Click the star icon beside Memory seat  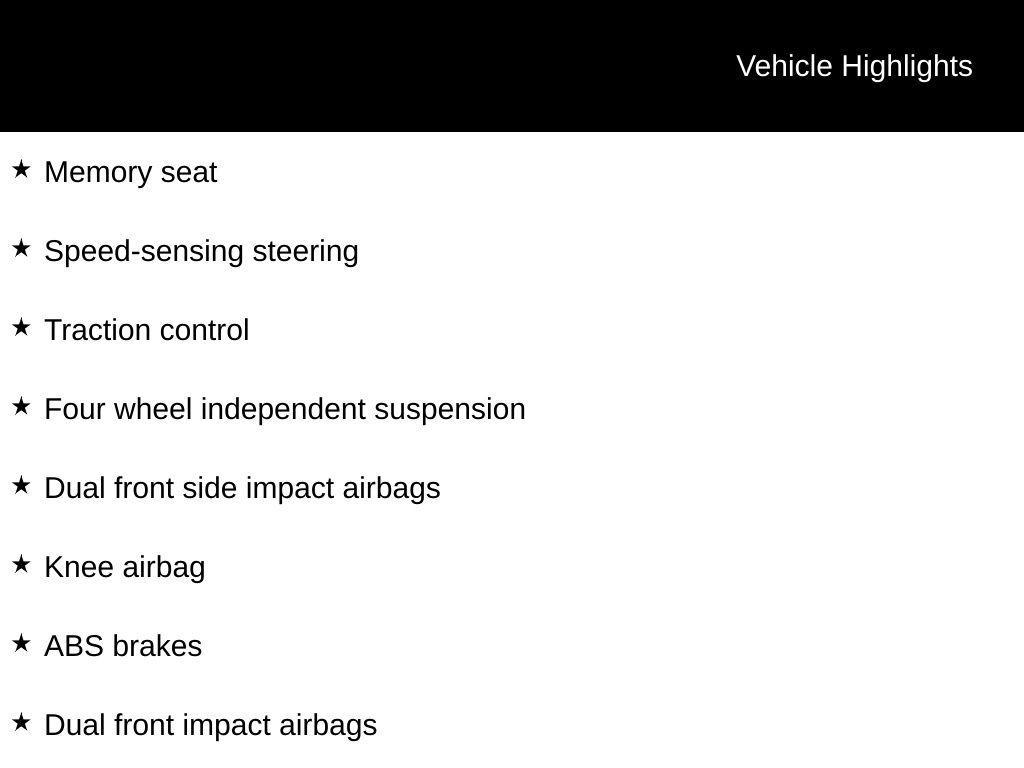[x=21, y=169]
